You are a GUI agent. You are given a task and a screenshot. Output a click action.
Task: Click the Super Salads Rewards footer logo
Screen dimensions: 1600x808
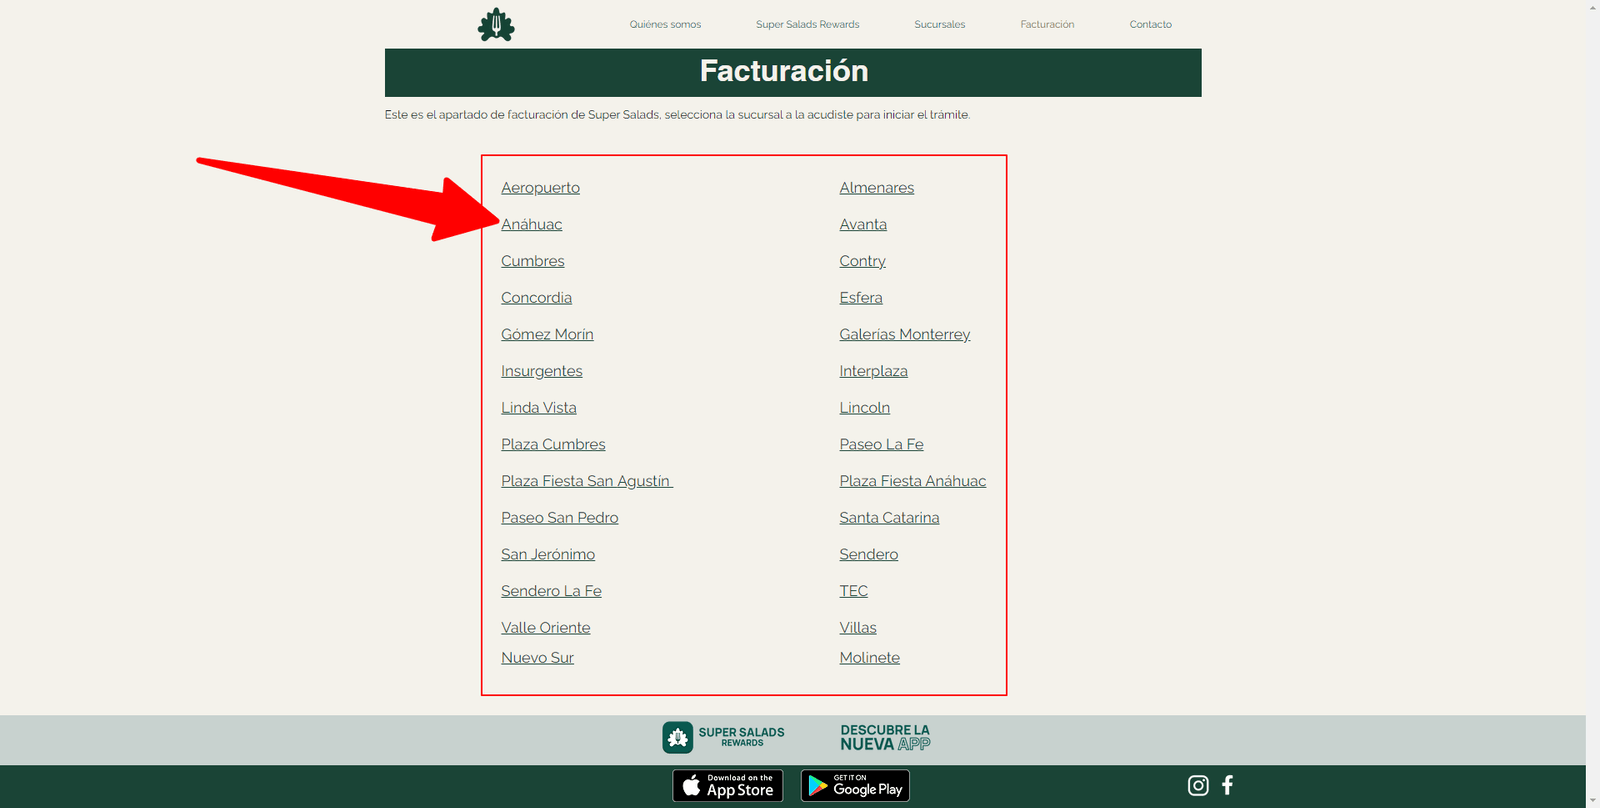pos(724,737)
